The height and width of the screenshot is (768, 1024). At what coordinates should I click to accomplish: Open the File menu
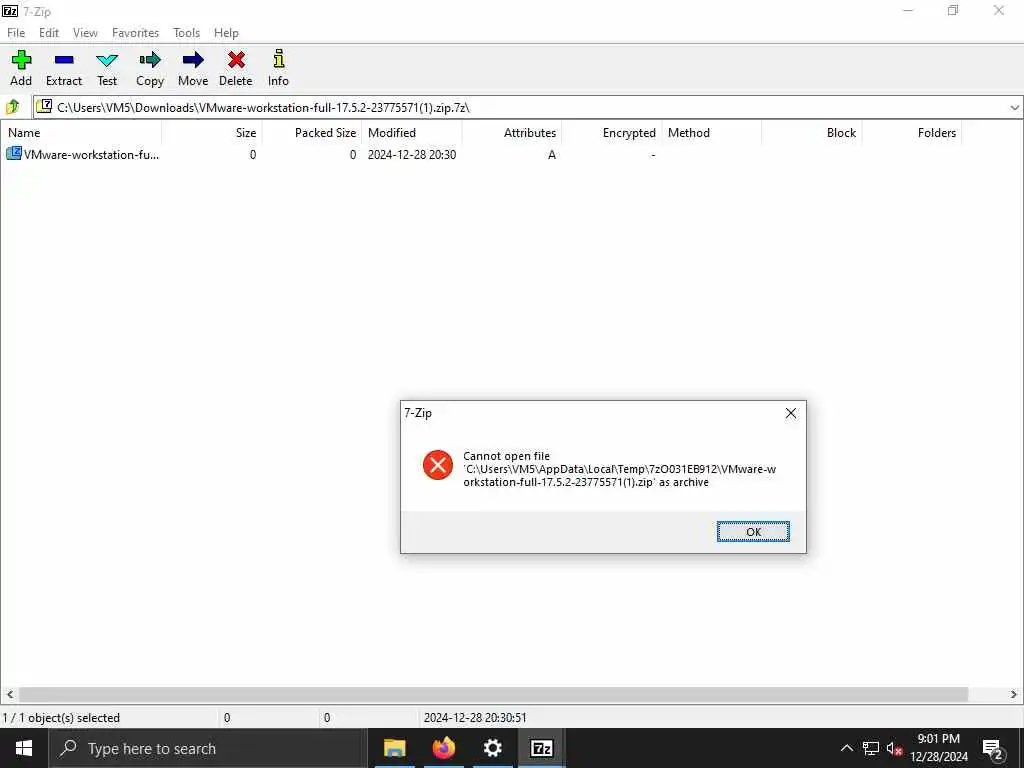(x=16, y=33)
